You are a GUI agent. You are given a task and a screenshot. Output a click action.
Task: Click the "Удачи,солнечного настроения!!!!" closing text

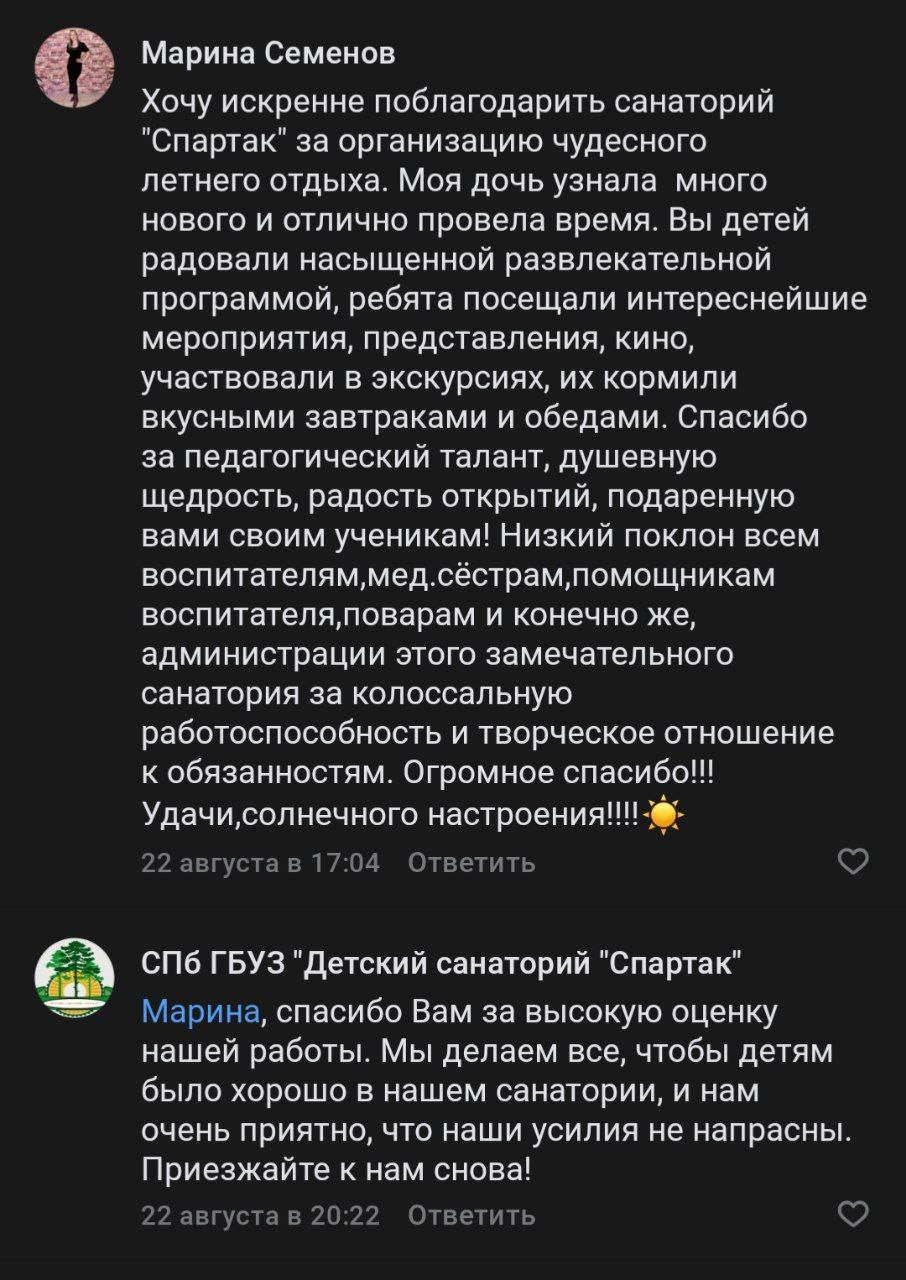(390, 816)
